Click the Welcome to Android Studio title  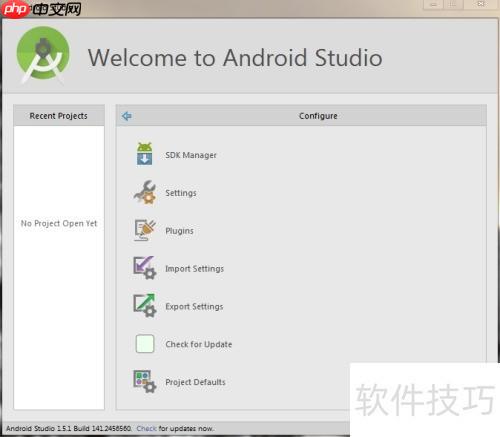235,58
